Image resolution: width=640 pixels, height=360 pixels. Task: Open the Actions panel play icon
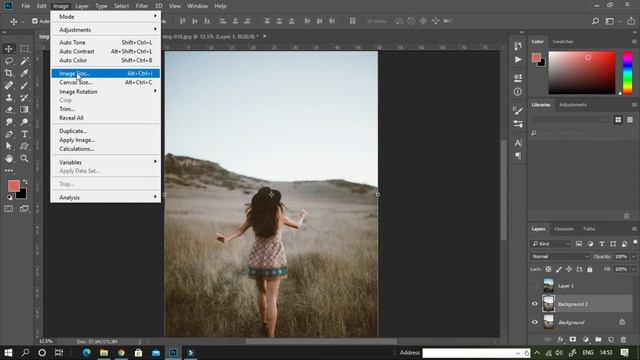point(518,60)
